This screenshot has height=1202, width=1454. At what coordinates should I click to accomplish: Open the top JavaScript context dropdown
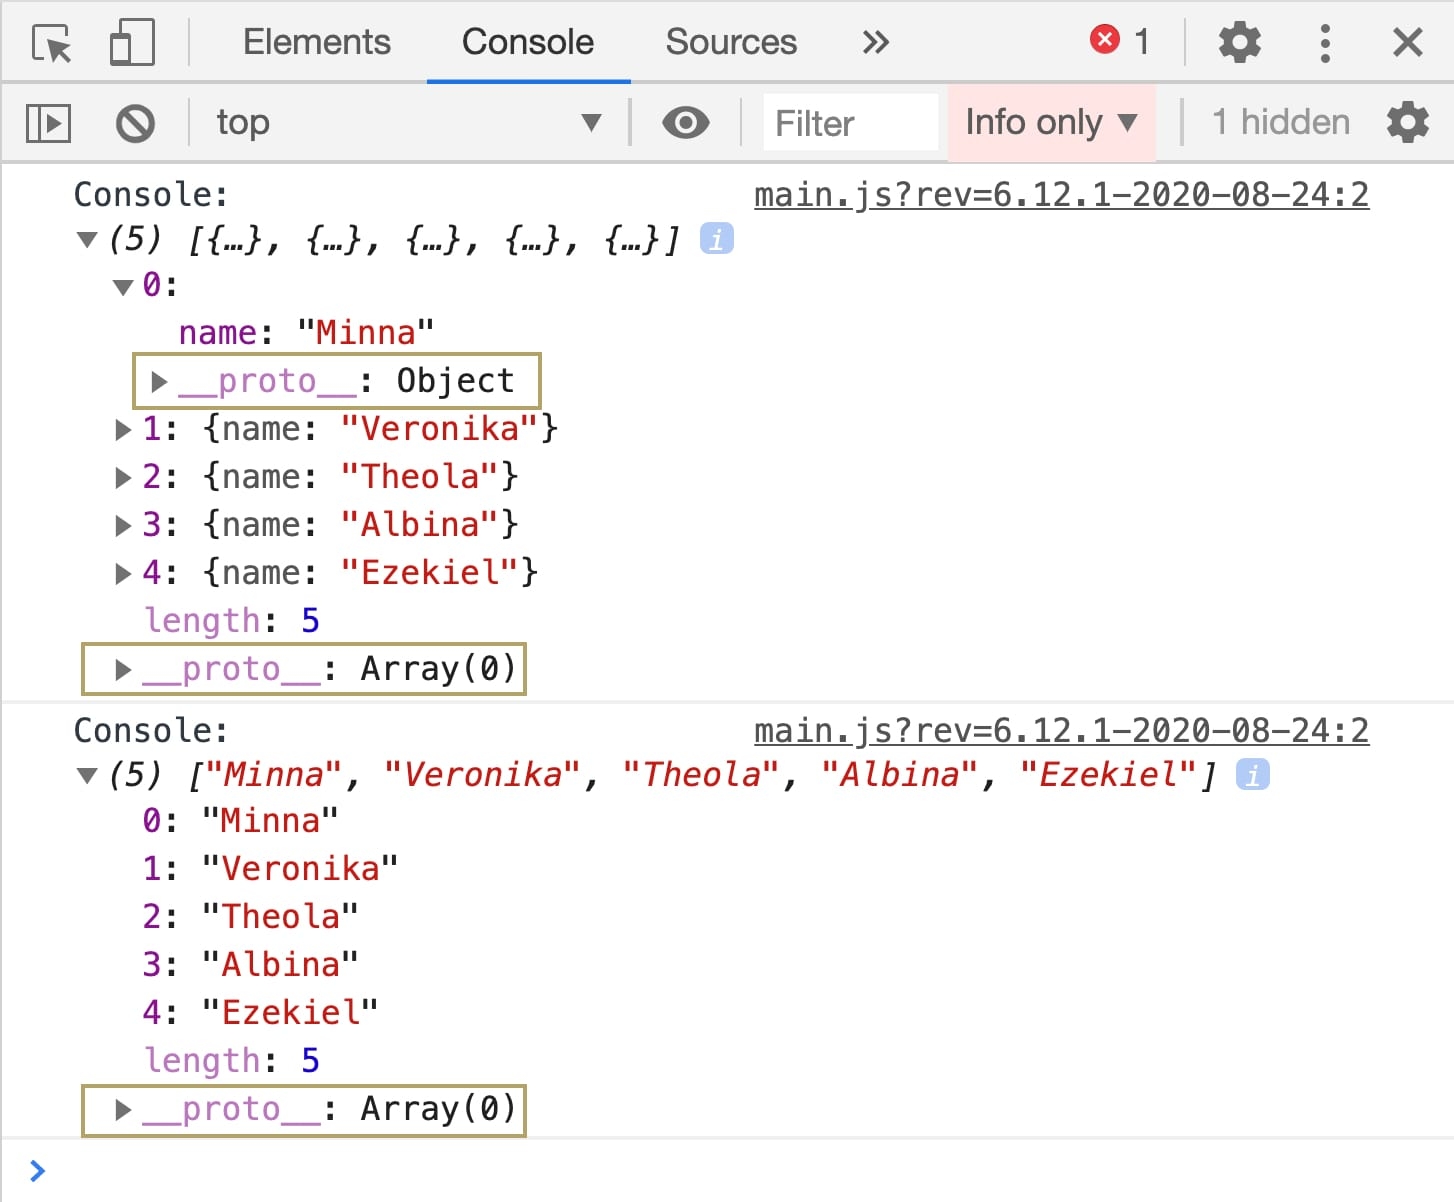(x=409, y=123)
